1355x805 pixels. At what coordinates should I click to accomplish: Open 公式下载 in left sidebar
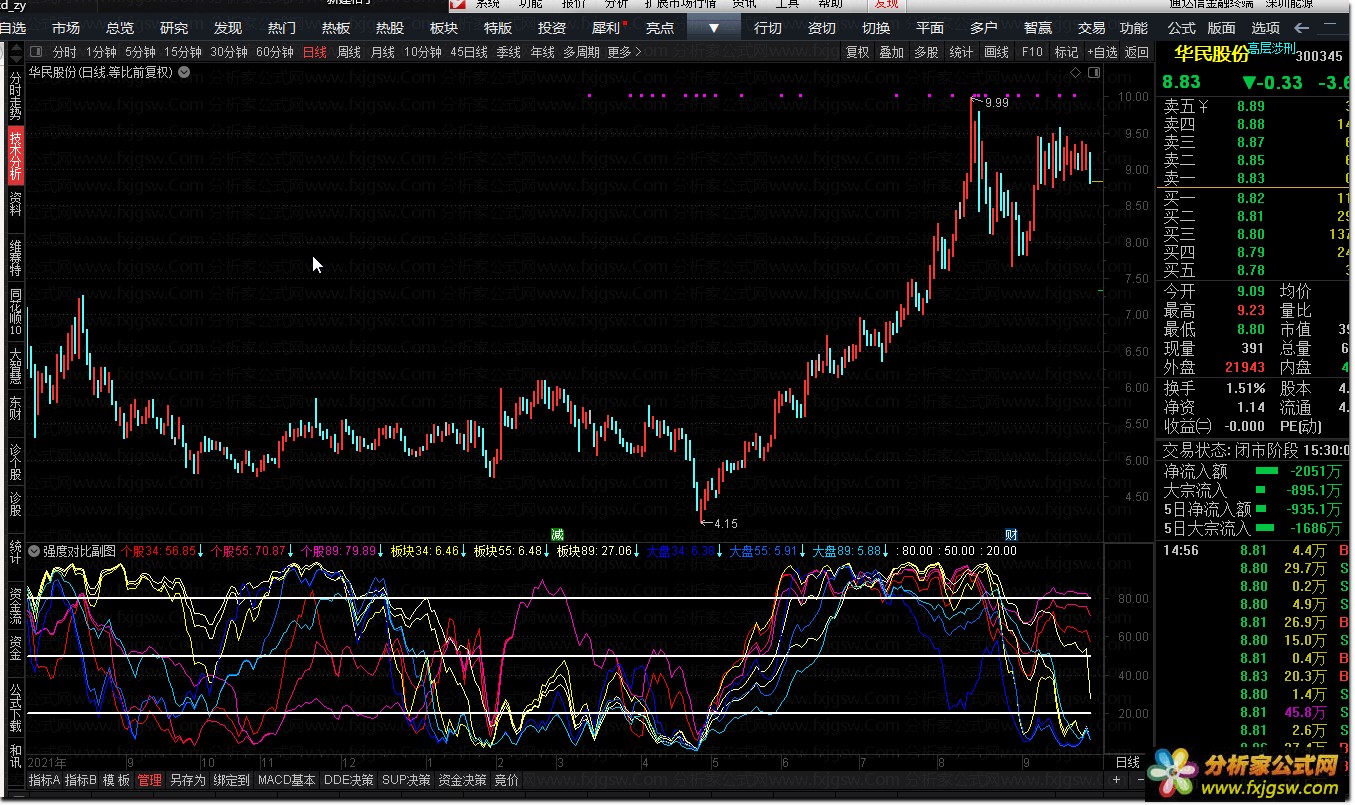(15, 708)
